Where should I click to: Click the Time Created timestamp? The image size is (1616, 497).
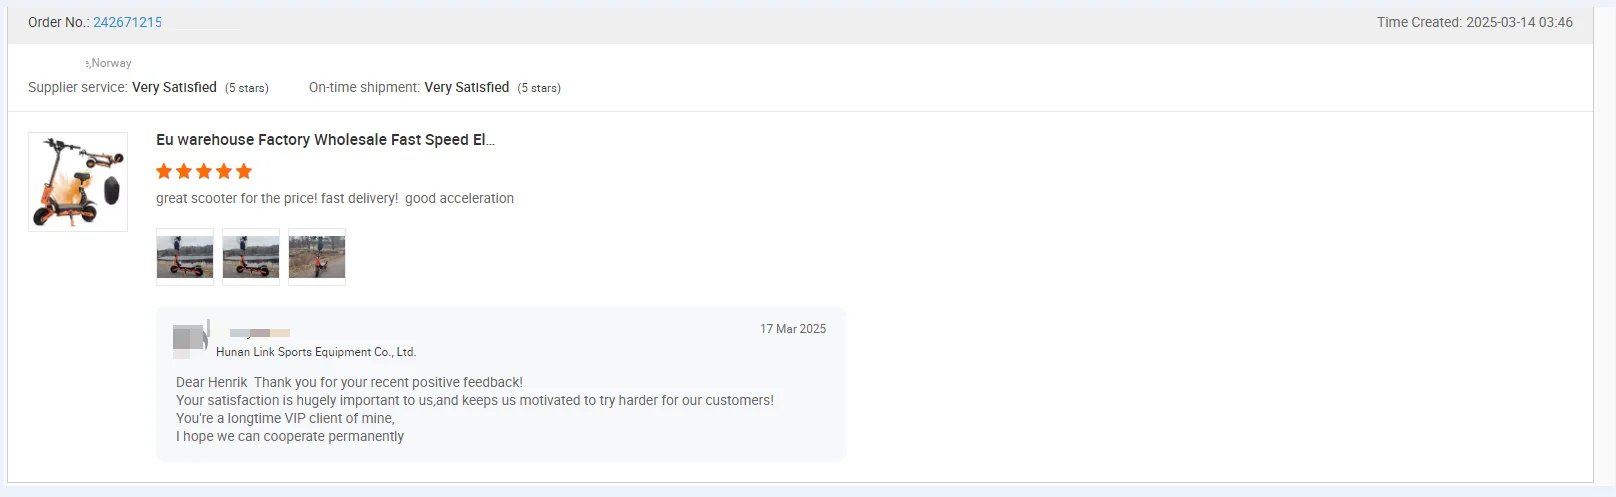pos(1474,22)
